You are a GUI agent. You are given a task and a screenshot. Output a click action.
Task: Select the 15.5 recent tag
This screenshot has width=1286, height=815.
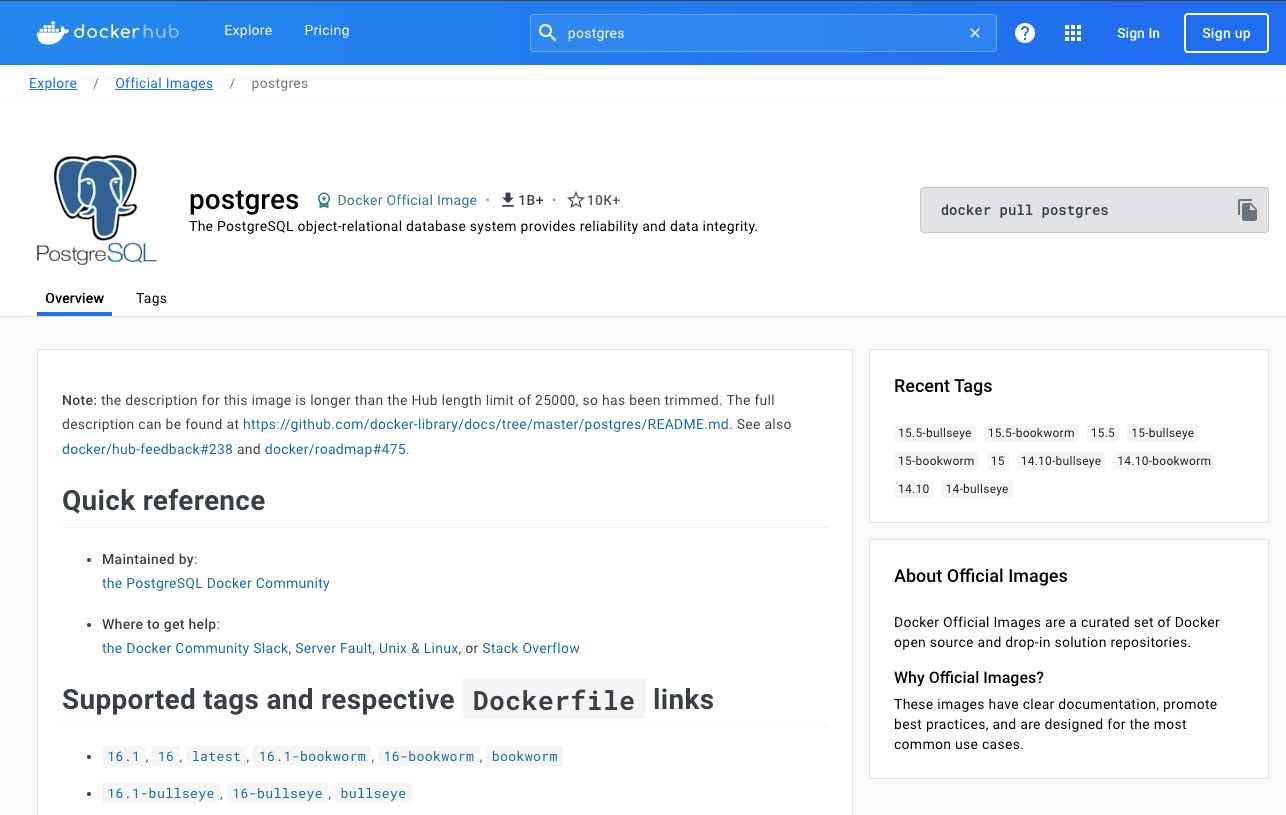pyautogui.click(x=1103, y=433)
